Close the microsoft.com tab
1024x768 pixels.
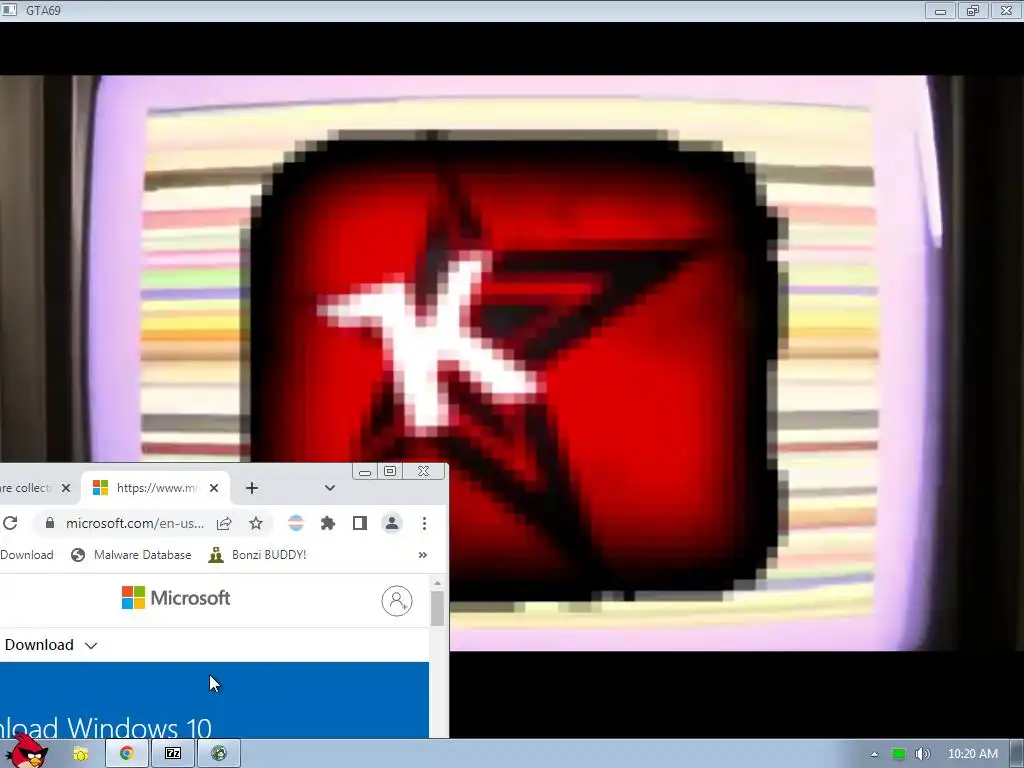pyautogui.click(x=214, y=488)
